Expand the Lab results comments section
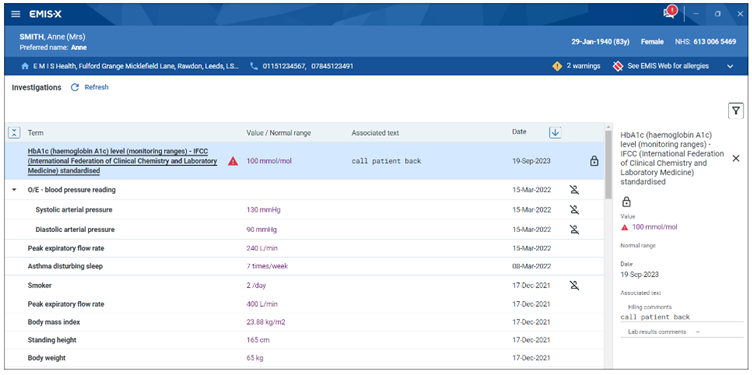Viewport: 752px width, 375px height. click(x=682, y=332)
